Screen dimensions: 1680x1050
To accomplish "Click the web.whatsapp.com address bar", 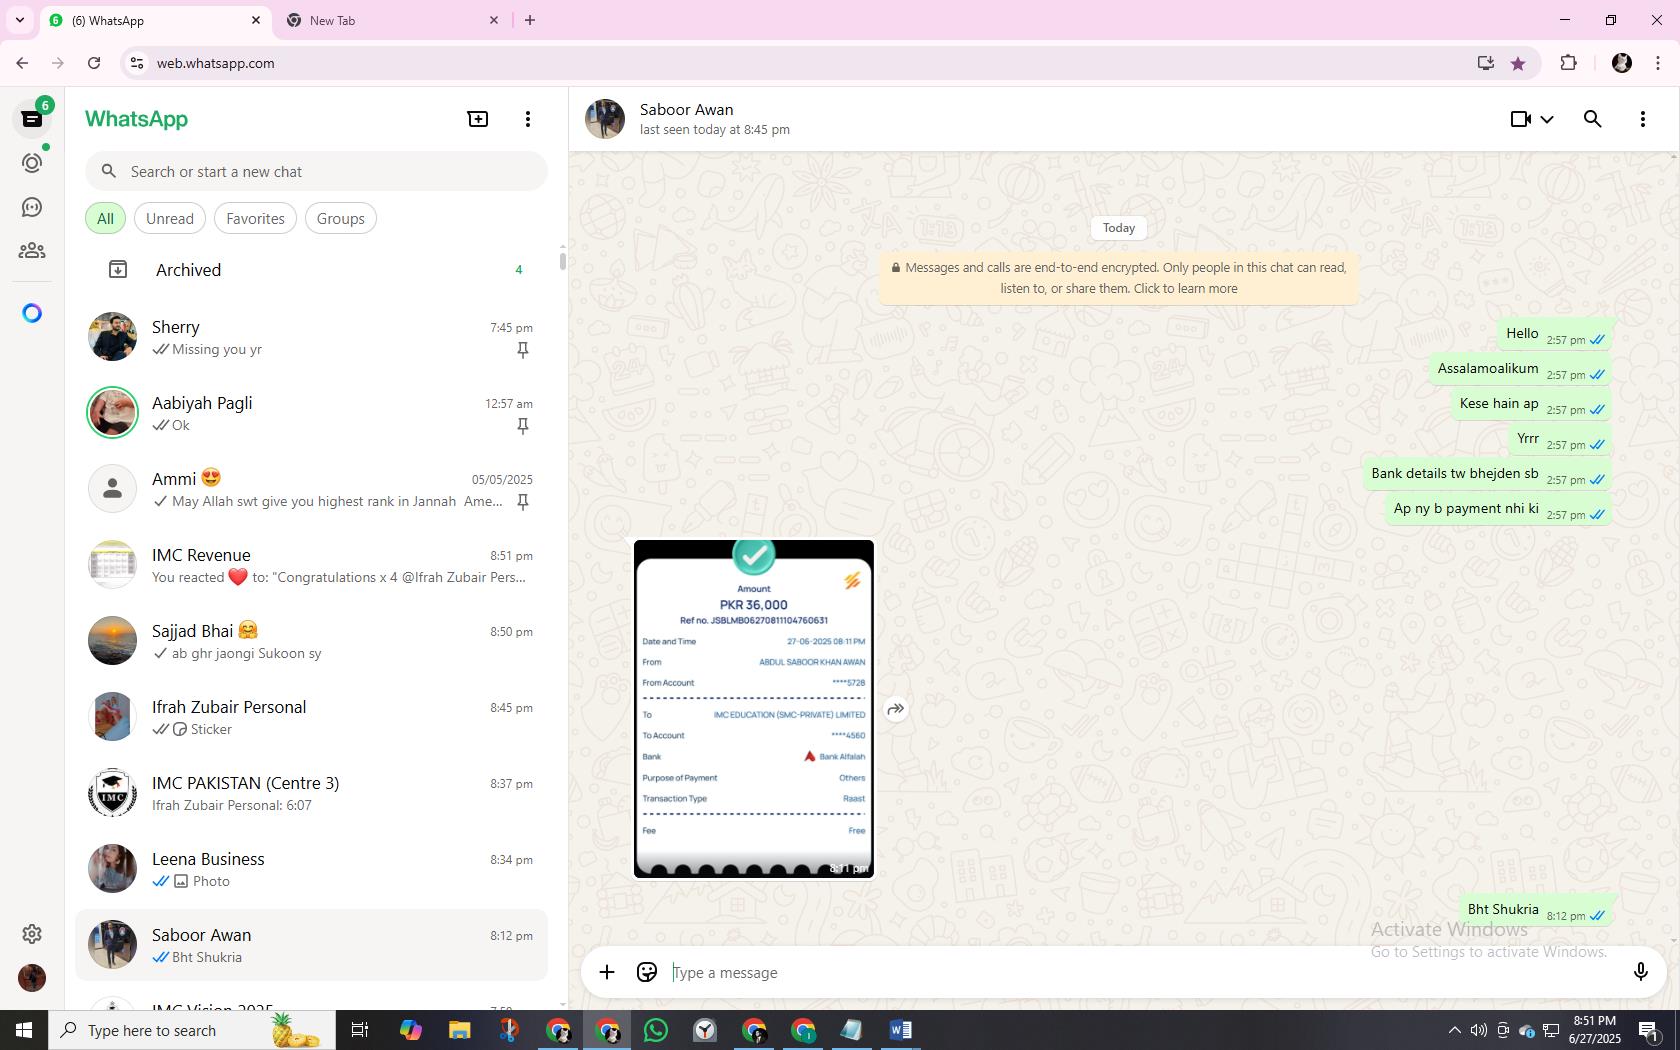I will [800, 63].
